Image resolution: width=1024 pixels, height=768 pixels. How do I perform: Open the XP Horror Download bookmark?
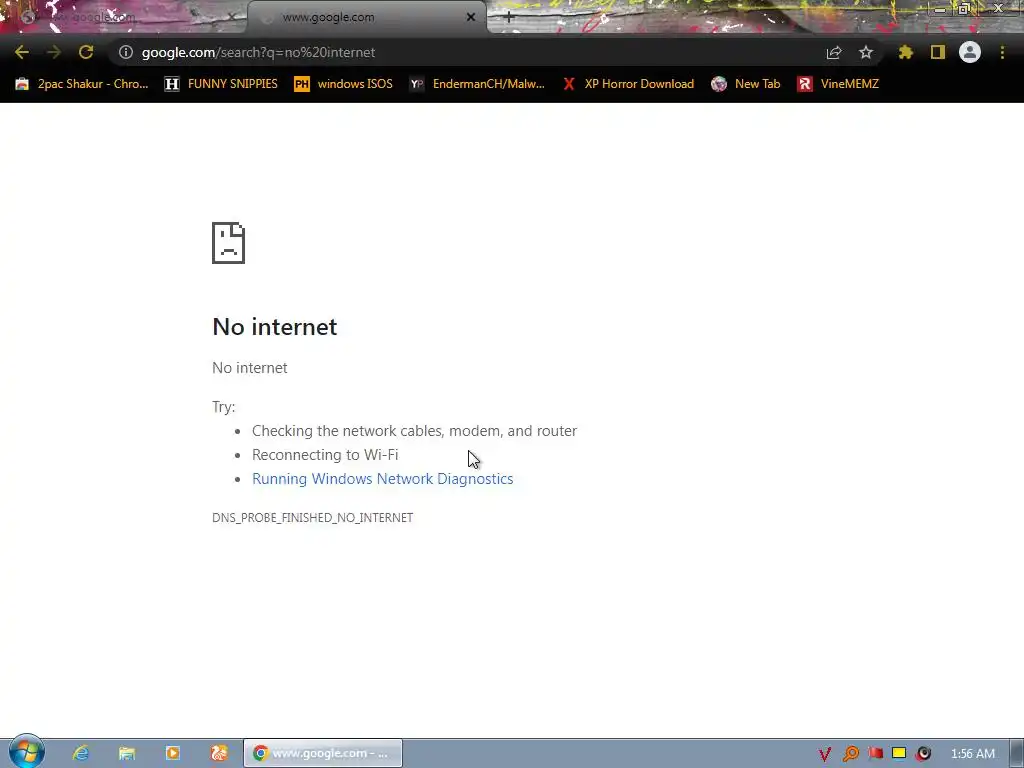coord(629,84)
